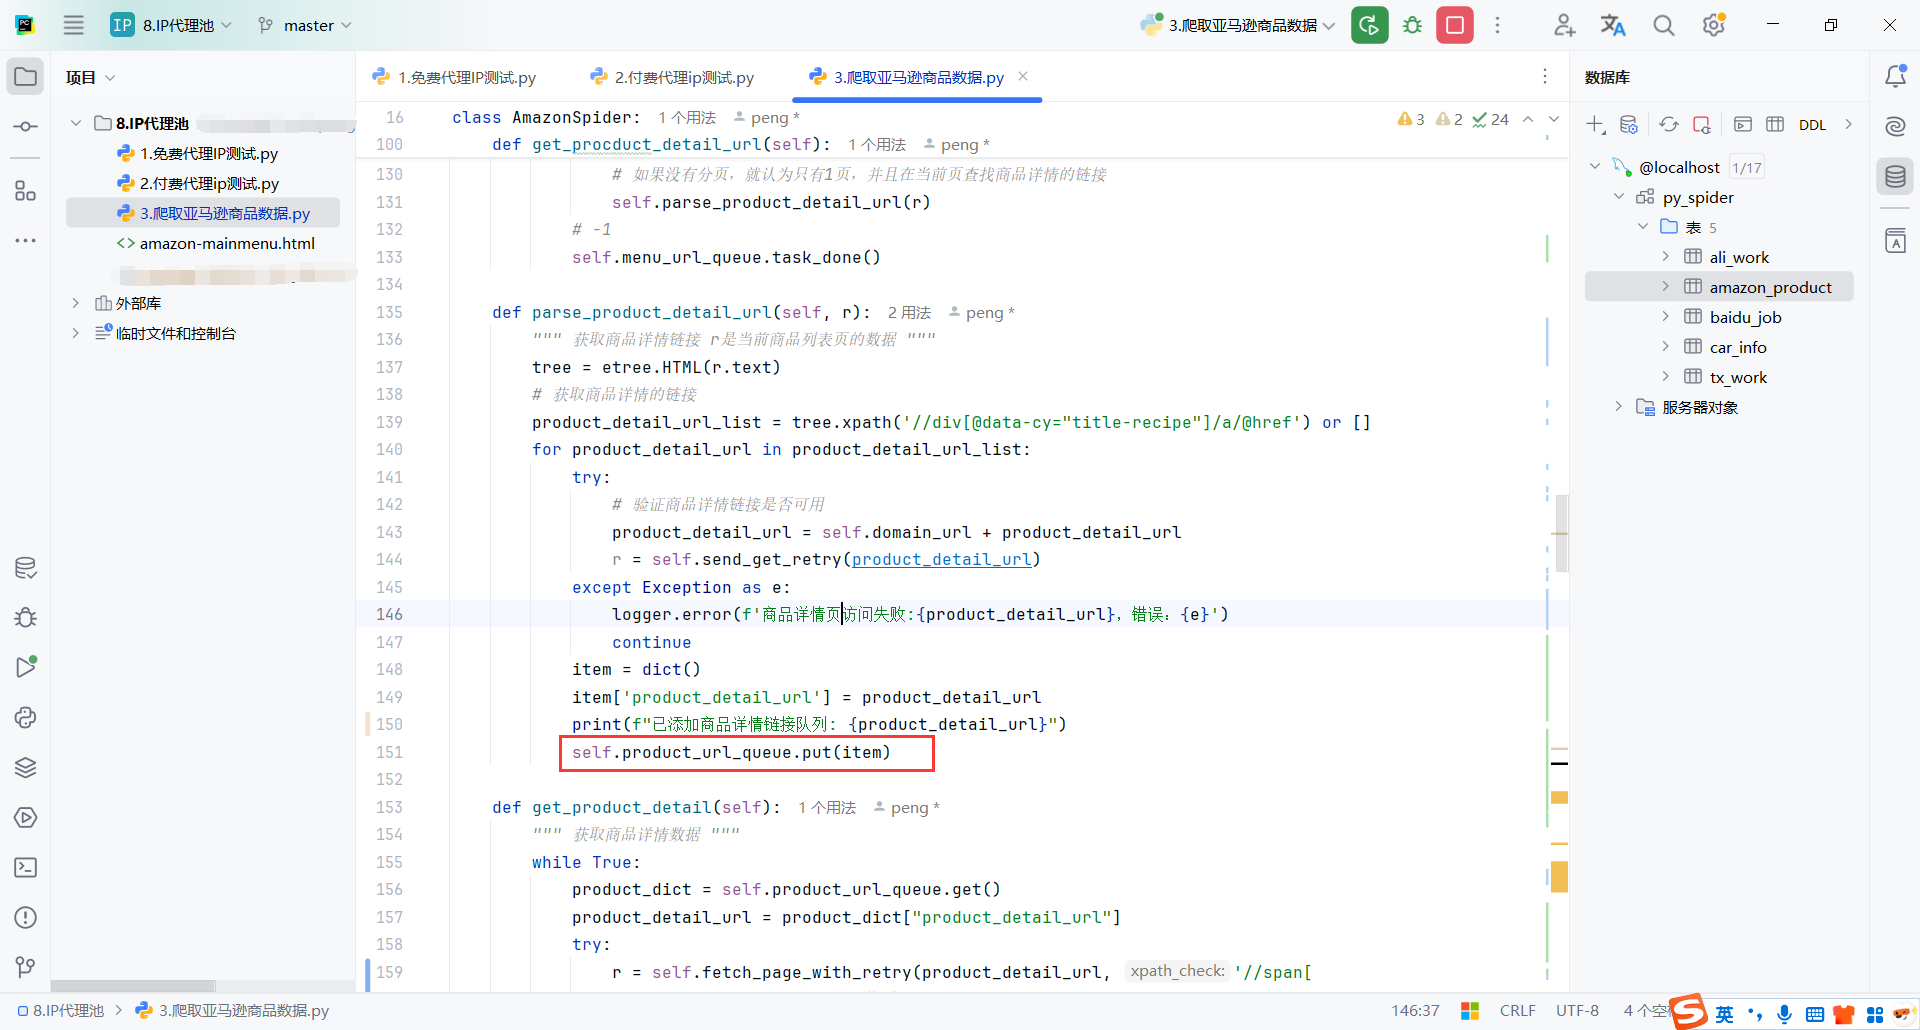
Task: Expand the ali_work table
Action: tap(1666, 257)
